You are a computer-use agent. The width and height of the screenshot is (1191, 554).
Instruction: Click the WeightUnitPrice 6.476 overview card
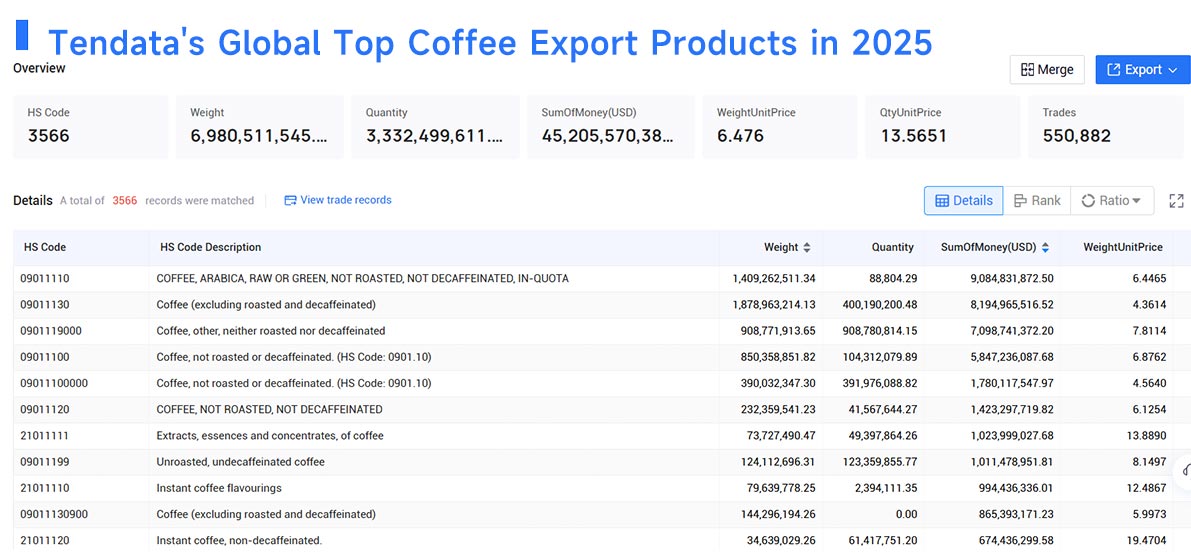coord(779,127)
